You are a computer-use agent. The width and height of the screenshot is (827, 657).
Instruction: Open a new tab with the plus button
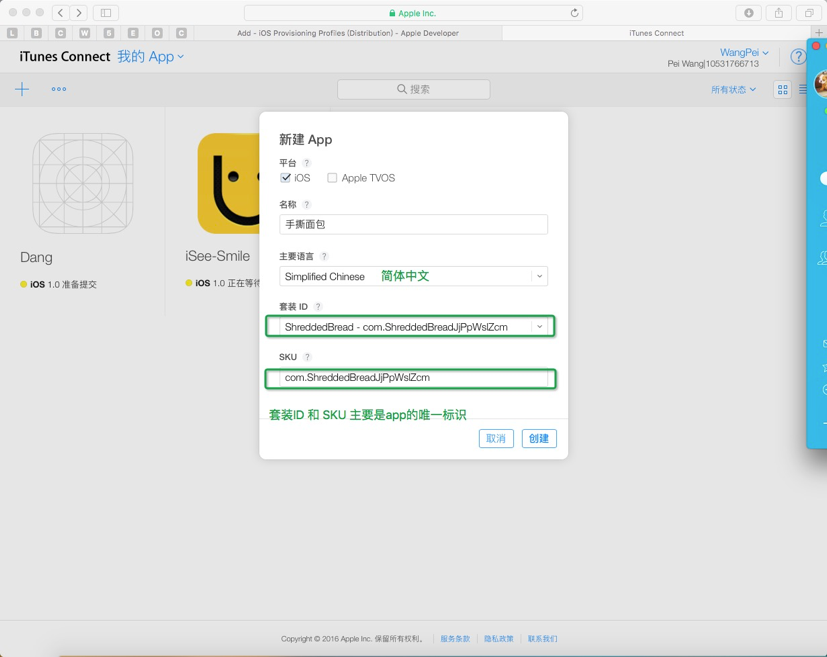coord(819,33)
